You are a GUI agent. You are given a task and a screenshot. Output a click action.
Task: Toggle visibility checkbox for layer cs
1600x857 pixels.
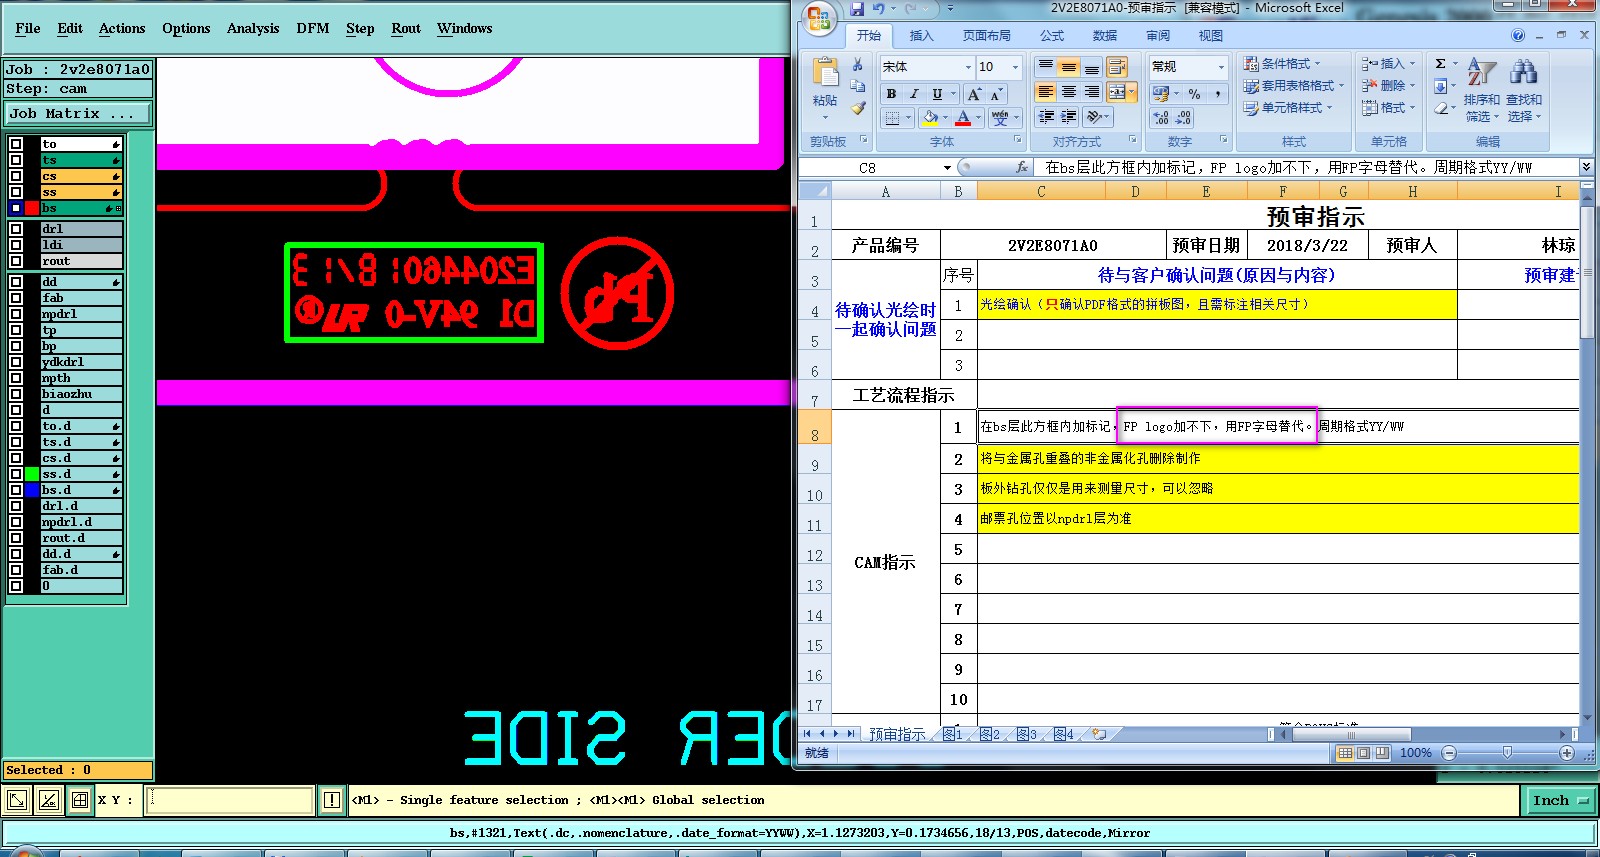point(16,176)
